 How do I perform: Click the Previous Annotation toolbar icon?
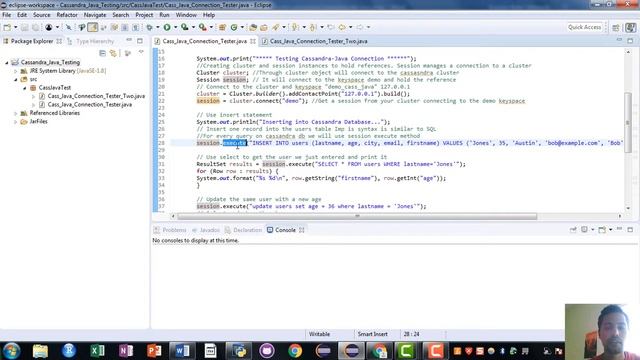pyautogui.click(x=313, y=27)
